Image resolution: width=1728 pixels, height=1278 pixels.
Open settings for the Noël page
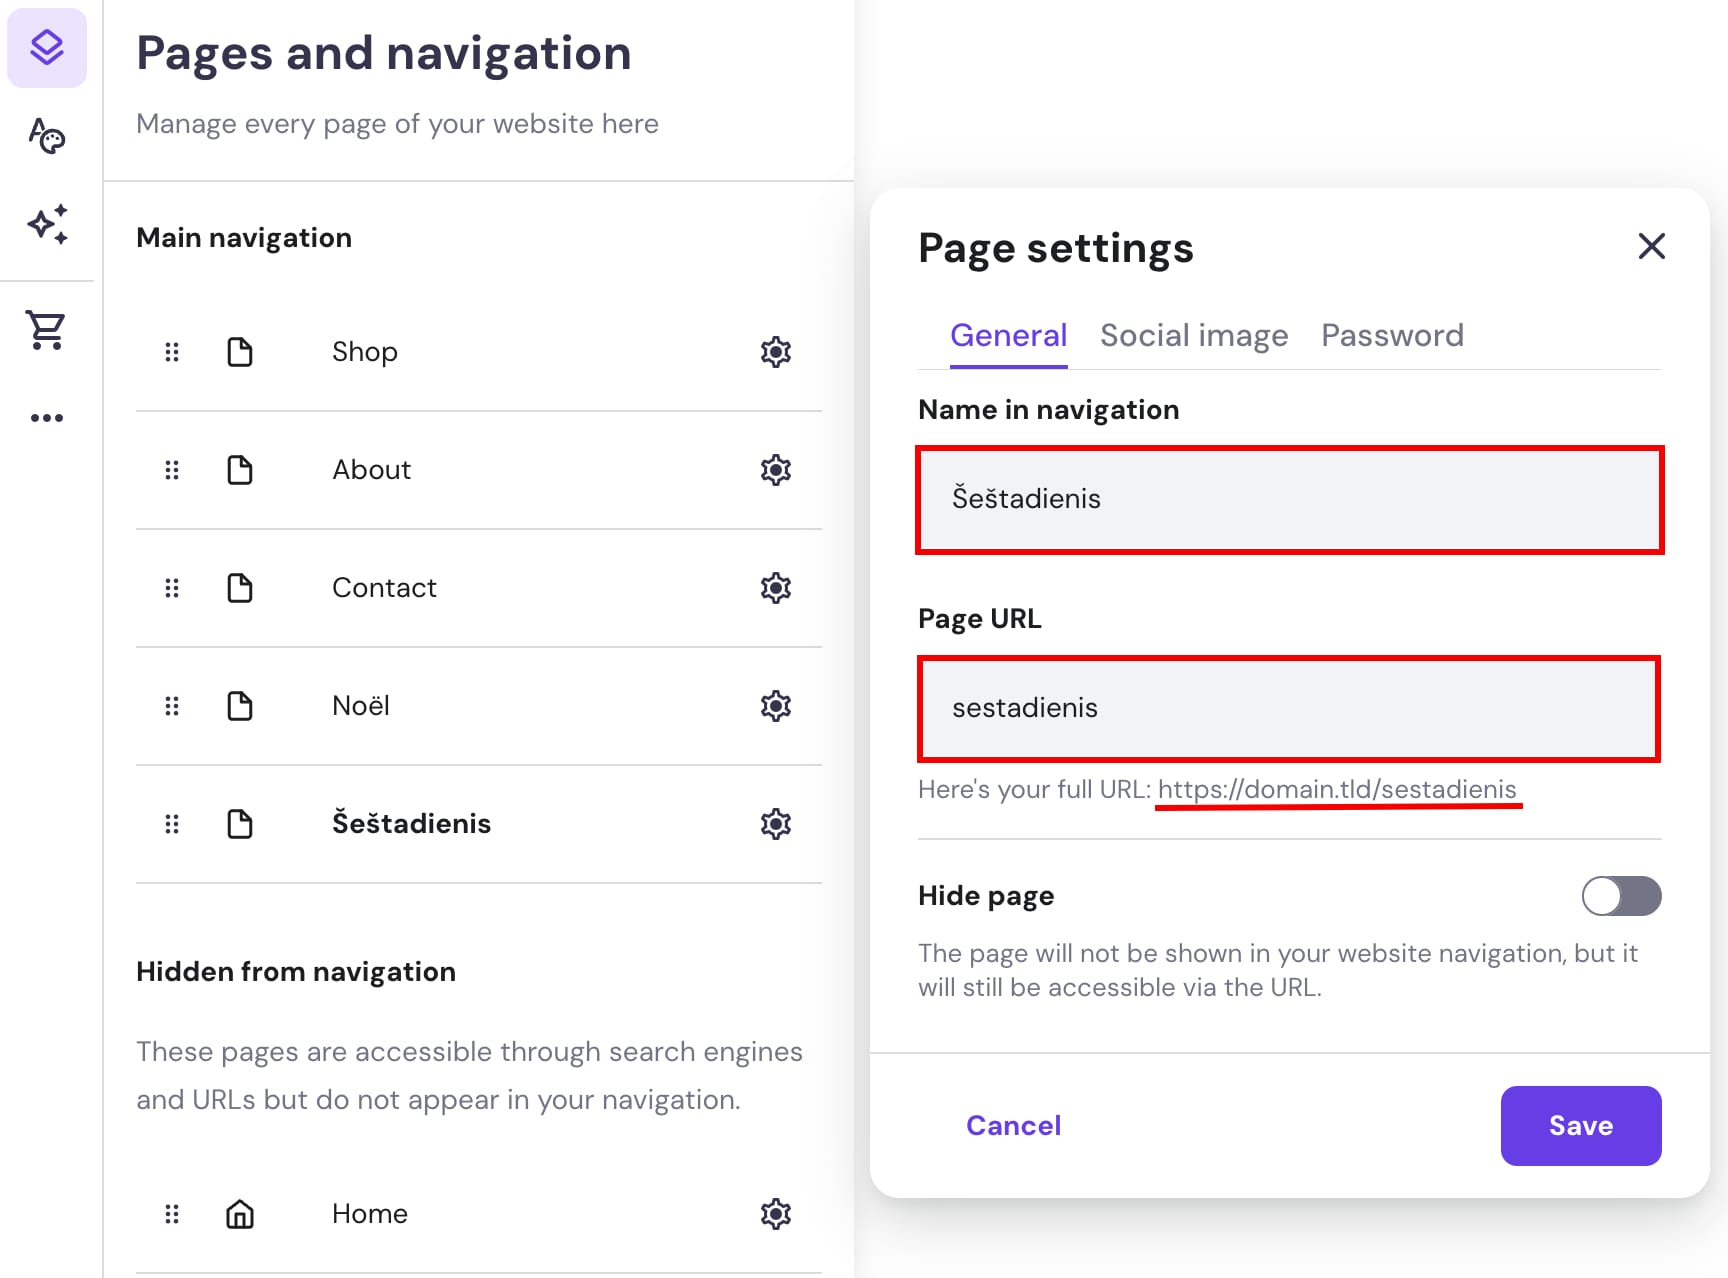775,705
